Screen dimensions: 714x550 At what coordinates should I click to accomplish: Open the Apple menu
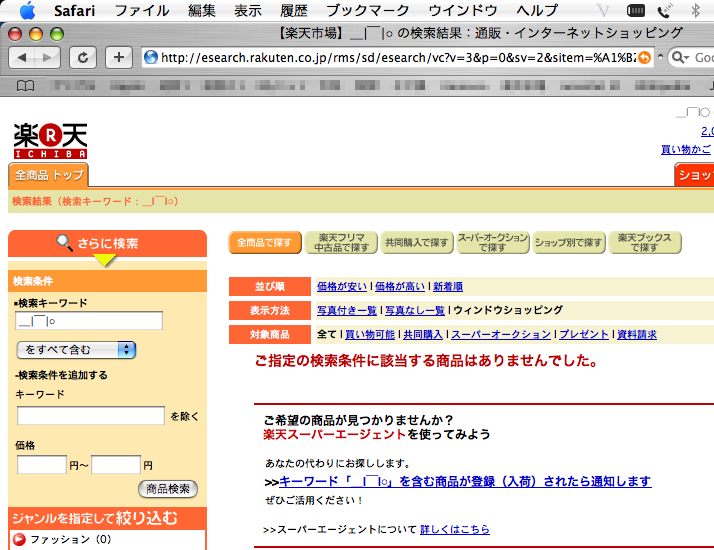click(27, 10)
